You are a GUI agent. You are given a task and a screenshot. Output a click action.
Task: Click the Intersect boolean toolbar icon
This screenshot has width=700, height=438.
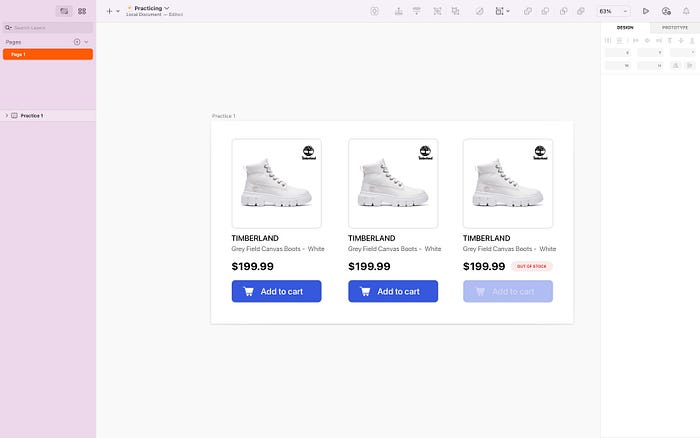[563, 11]
